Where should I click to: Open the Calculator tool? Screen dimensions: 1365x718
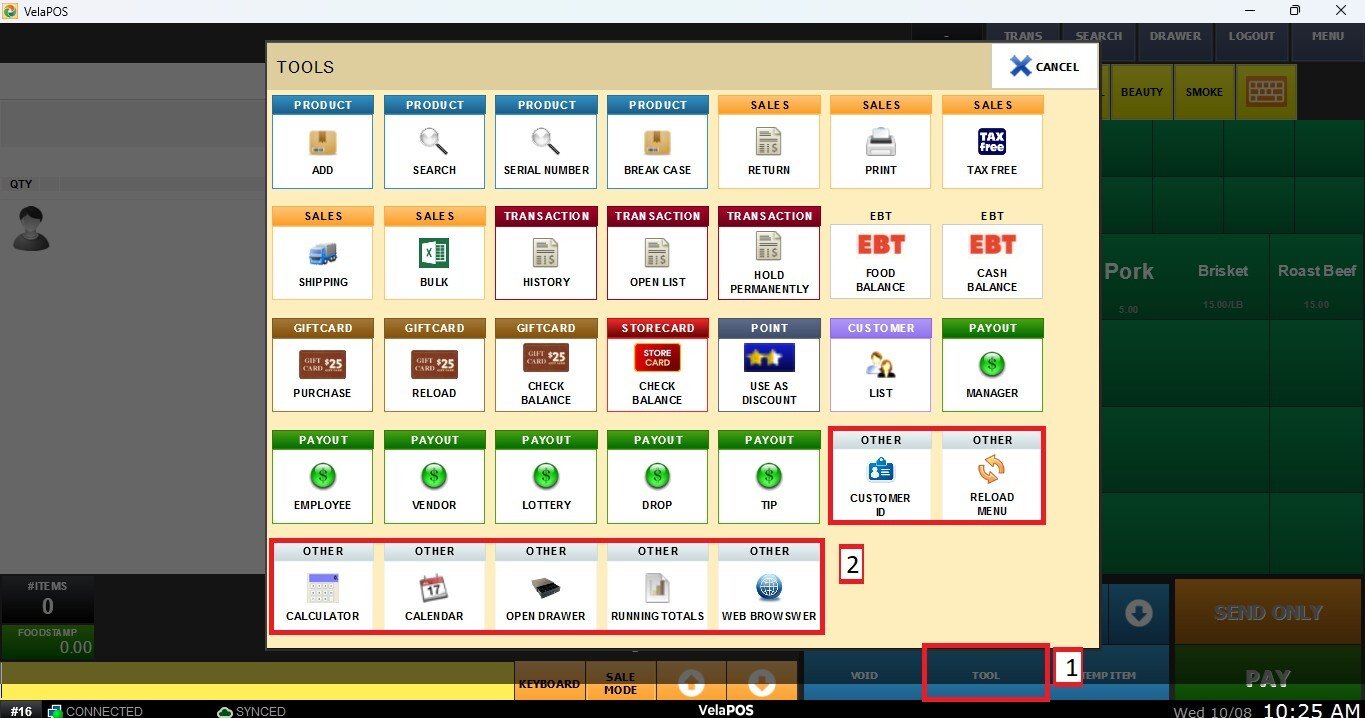322,596
